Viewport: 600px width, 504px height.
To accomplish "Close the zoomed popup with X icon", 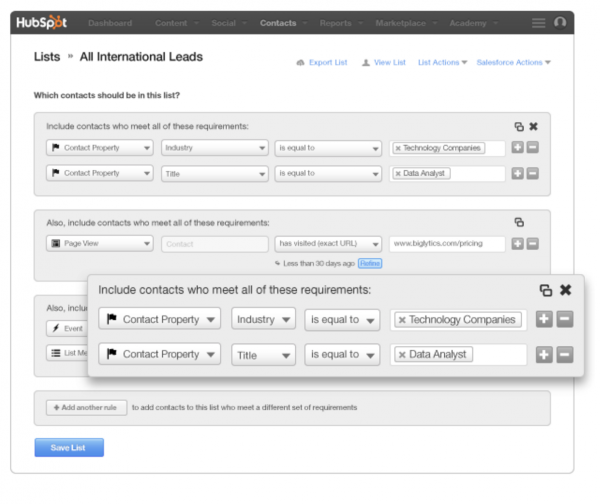I will point(566,290).
